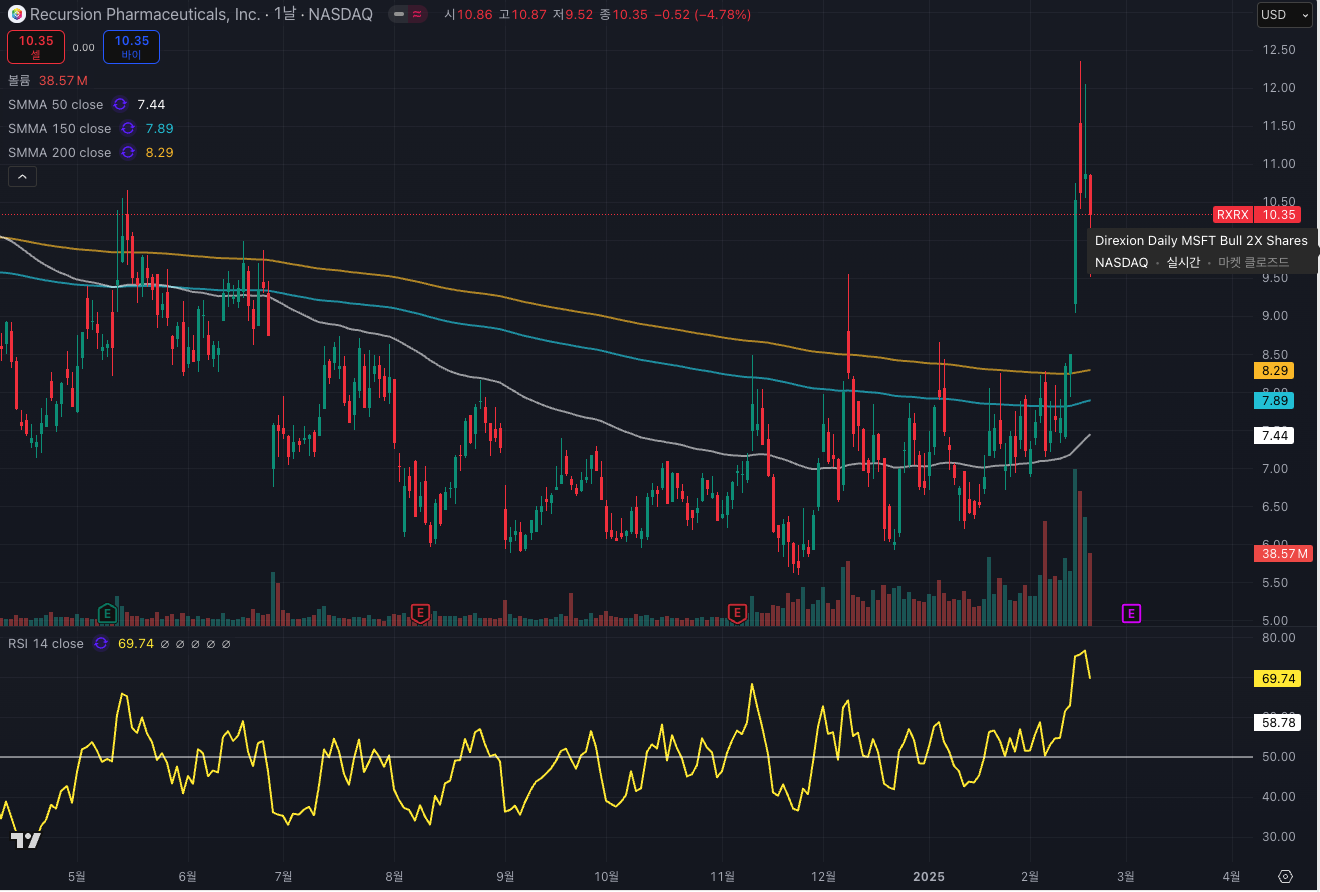Screen dimensions: 1320x892
Task: Click the 7.89 value beside SMMA 150
Action: [159, 128]
